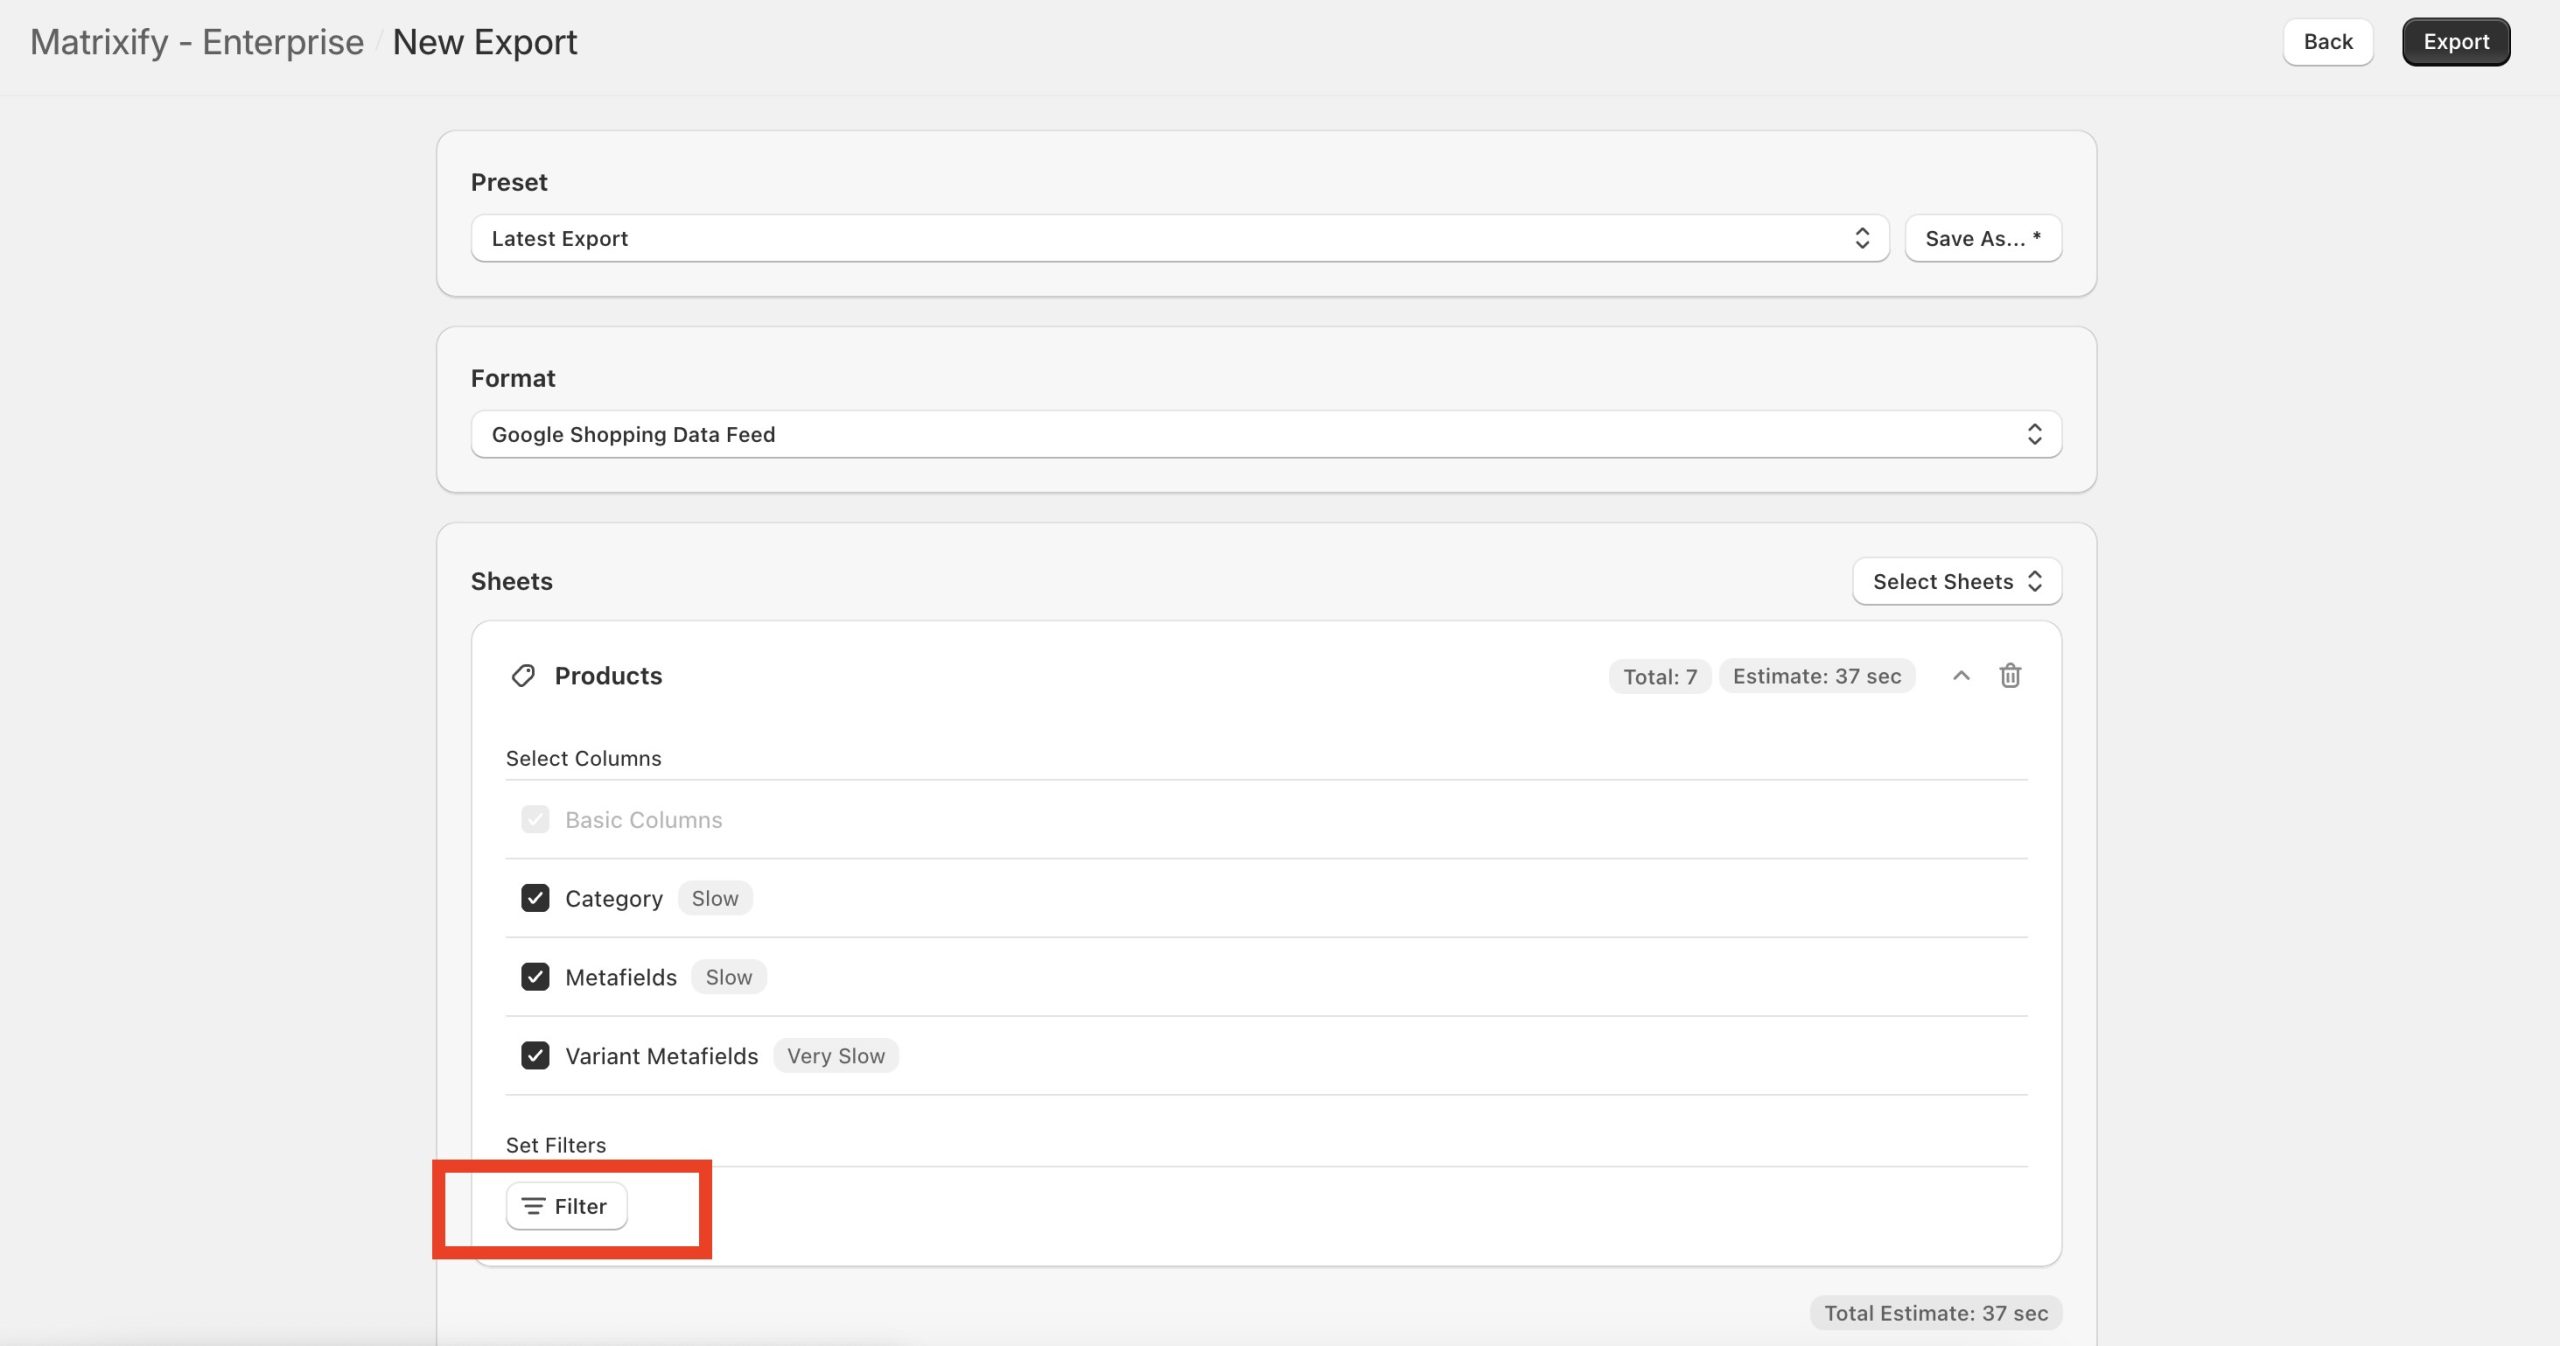Screen dimensions: 2560x1346
Task: Collapse the Products sheet with the up arrow
Action: click(1960, 676)
